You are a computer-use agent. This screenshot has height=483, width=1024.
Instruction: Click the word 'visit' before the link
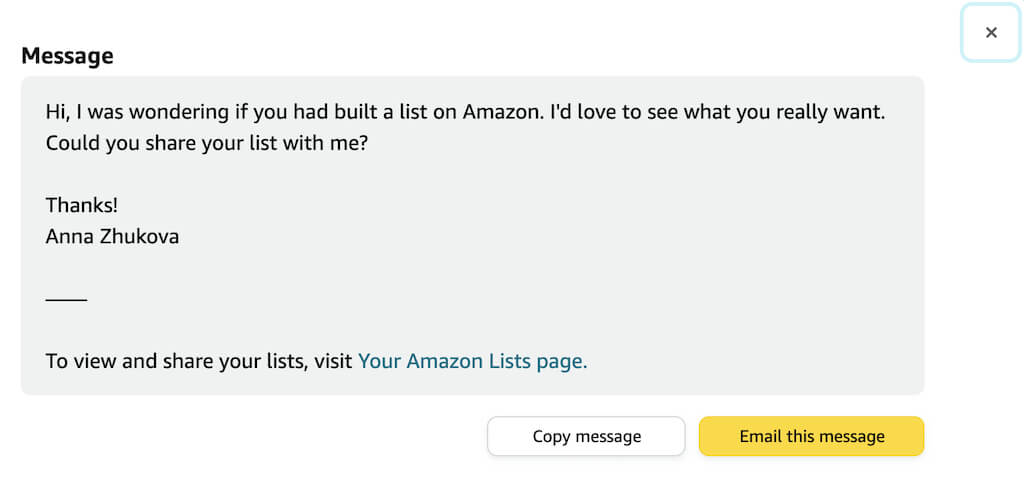[x=332, y=361]
